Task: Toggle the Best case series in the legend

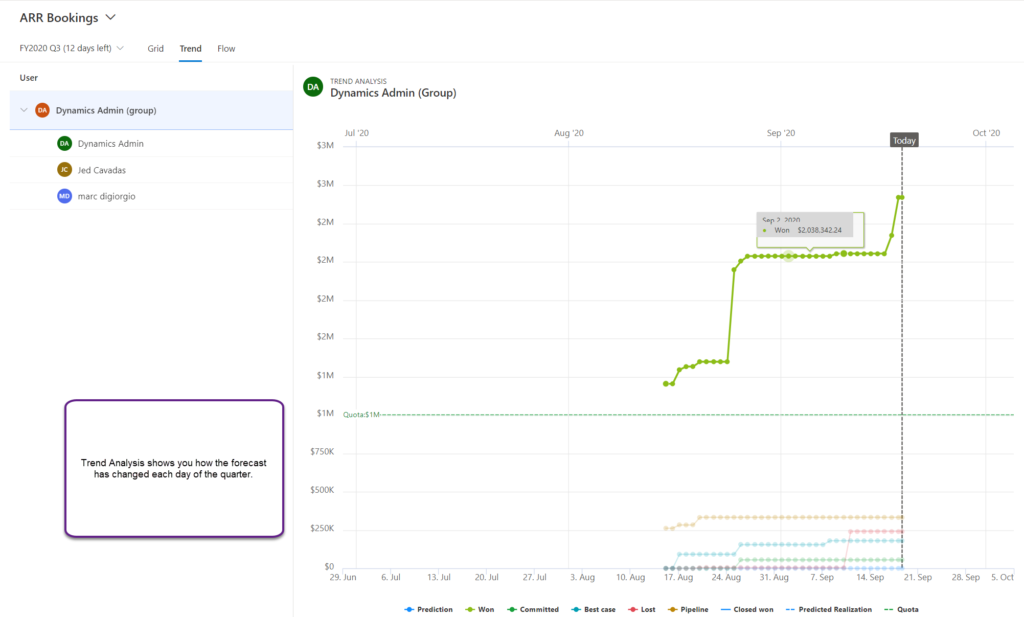Action: (x=593, y=609)
